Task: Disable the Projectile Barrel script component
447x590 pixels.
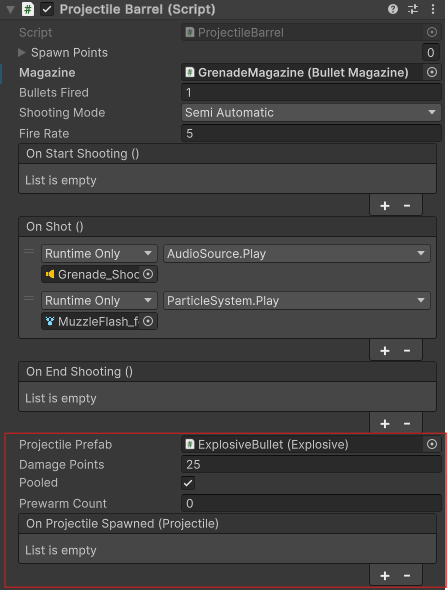Action: [x=47, y=9]
